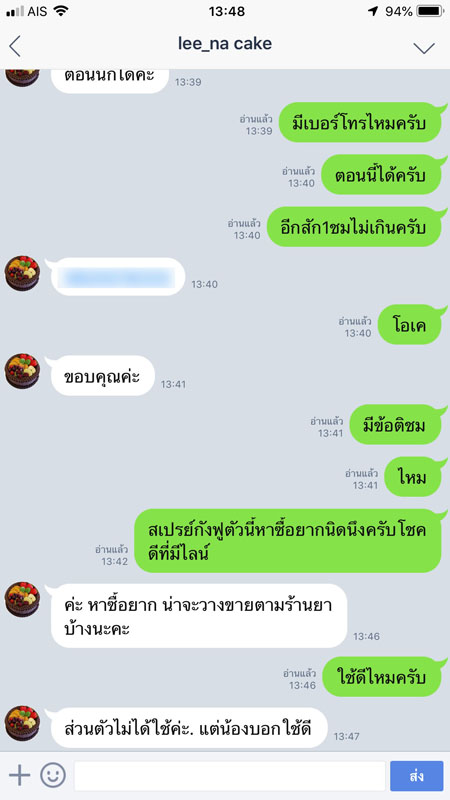Screen dimensions: 450x800
Task: Tap the Wi-Fi icon in status bar
Action: tap(61, 11)
